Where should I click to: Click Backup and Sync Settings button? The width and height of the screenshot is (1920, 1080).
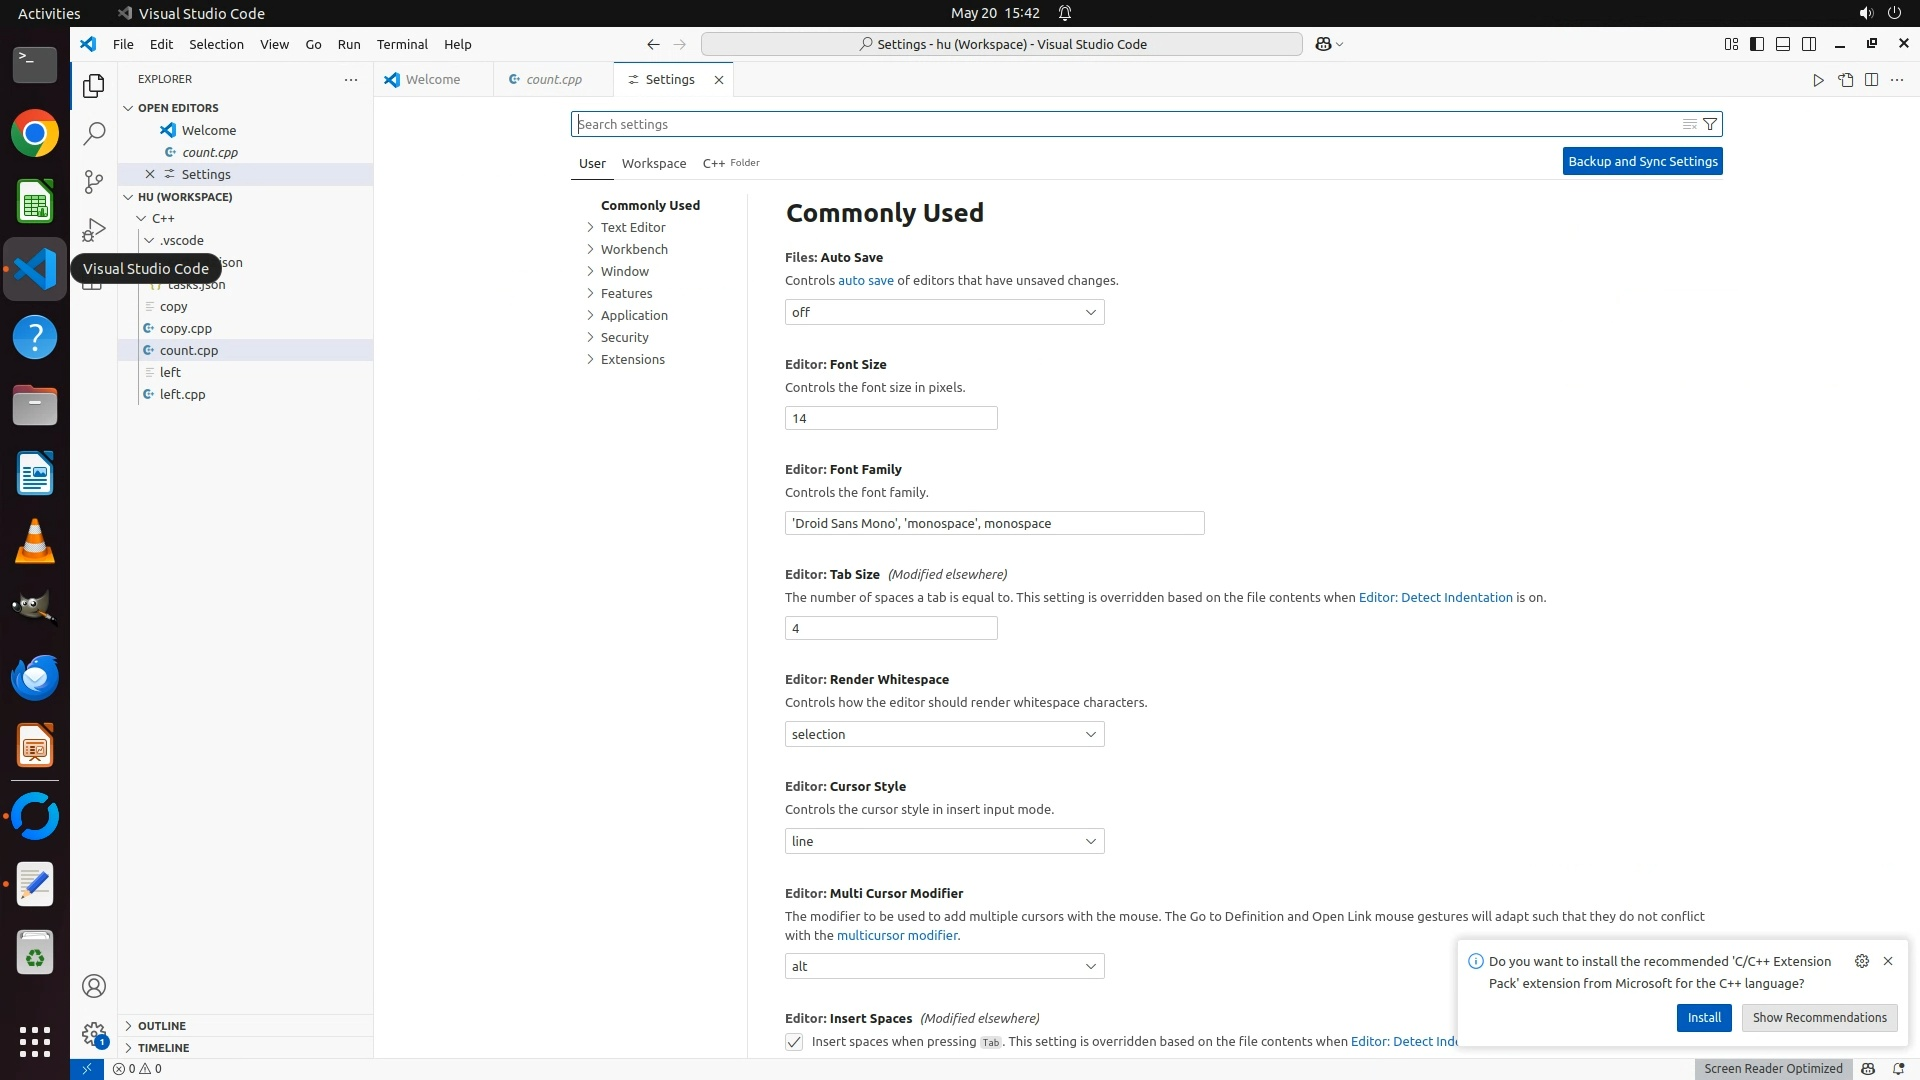tap(1642, 161)
